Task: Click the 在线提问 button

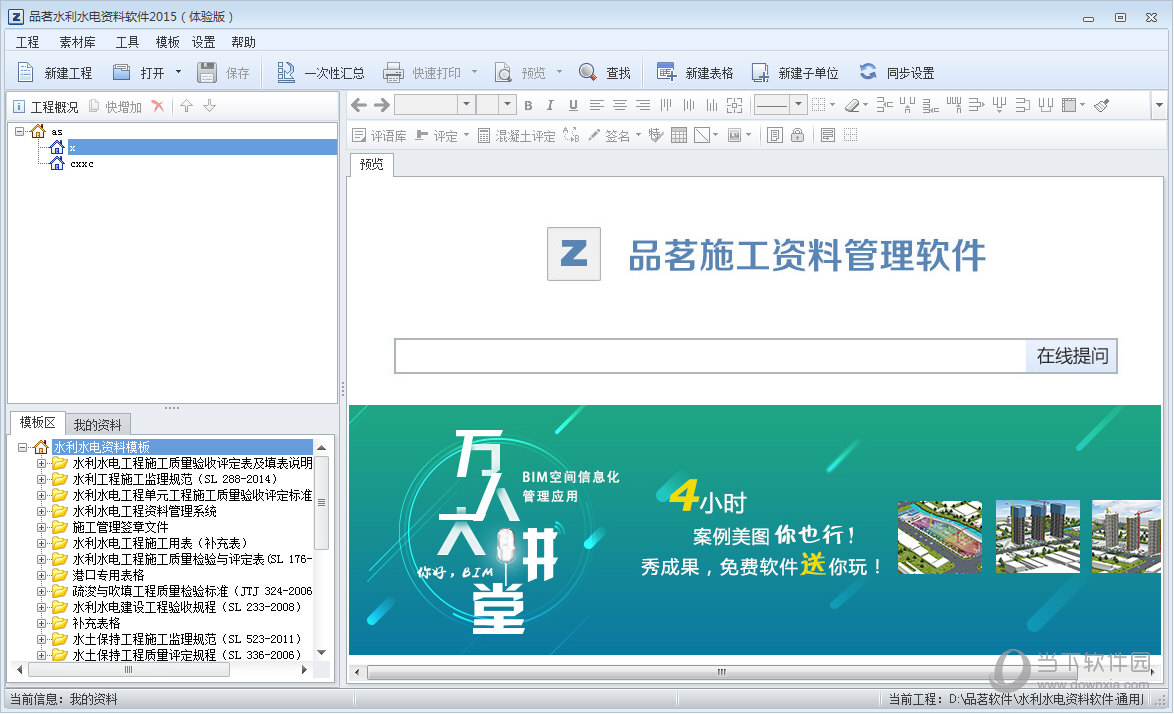Action: coord(1071,356)
